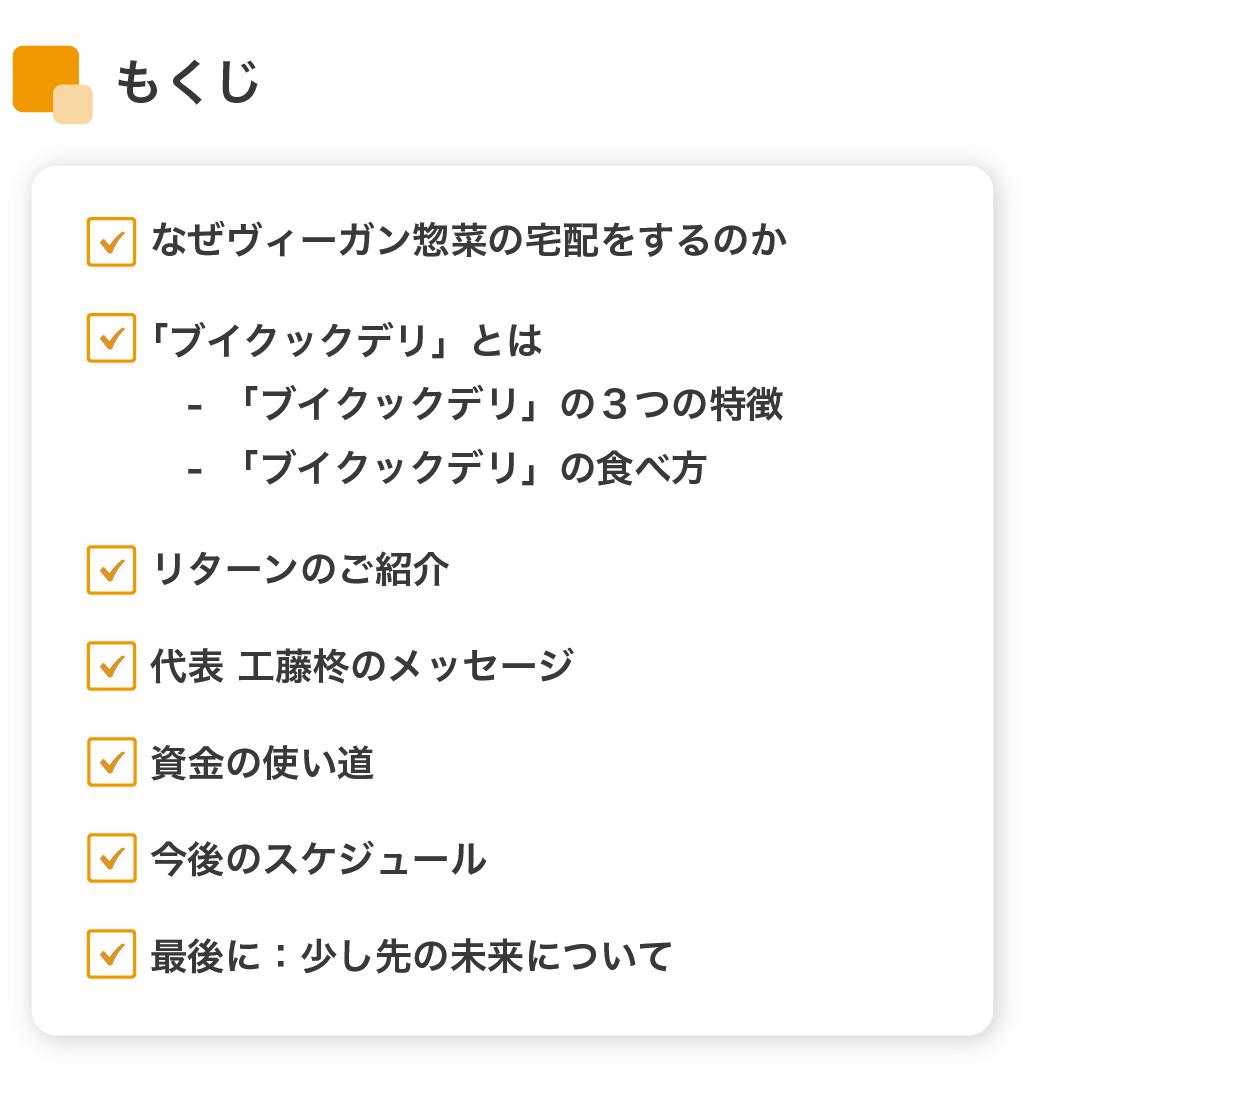Navigate to 今後のスケジュール section
This screenshot has width=1241, height=1096.
pyautogui.click(x=318, y=859)
